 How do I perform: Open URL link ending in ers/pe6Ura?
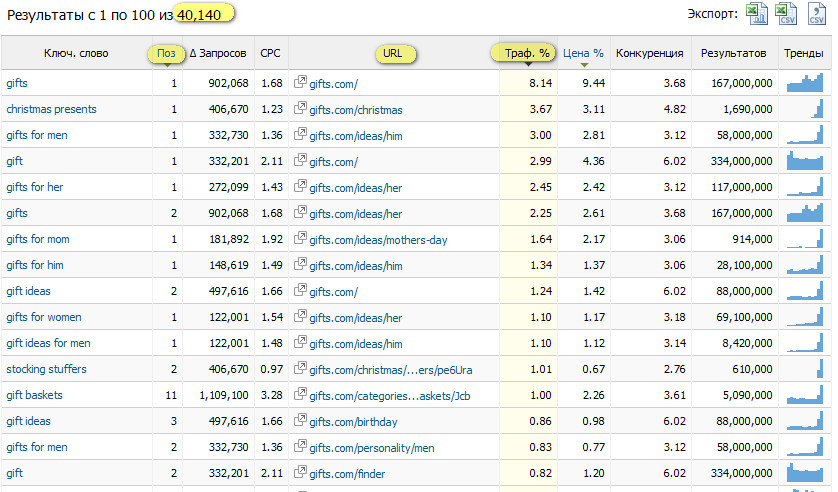391,370
